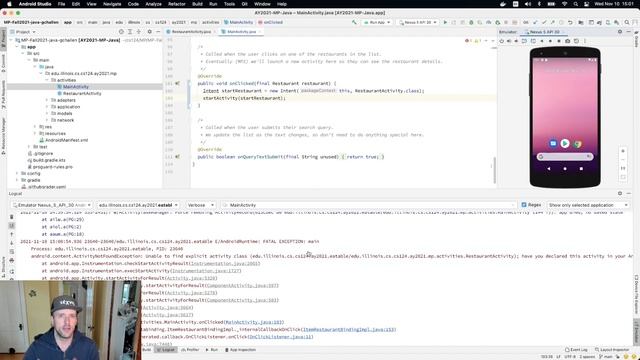This screenshot has width=640, height=360.
Task: Click Select Opened File target icon in Project panel
Action: 121,32
